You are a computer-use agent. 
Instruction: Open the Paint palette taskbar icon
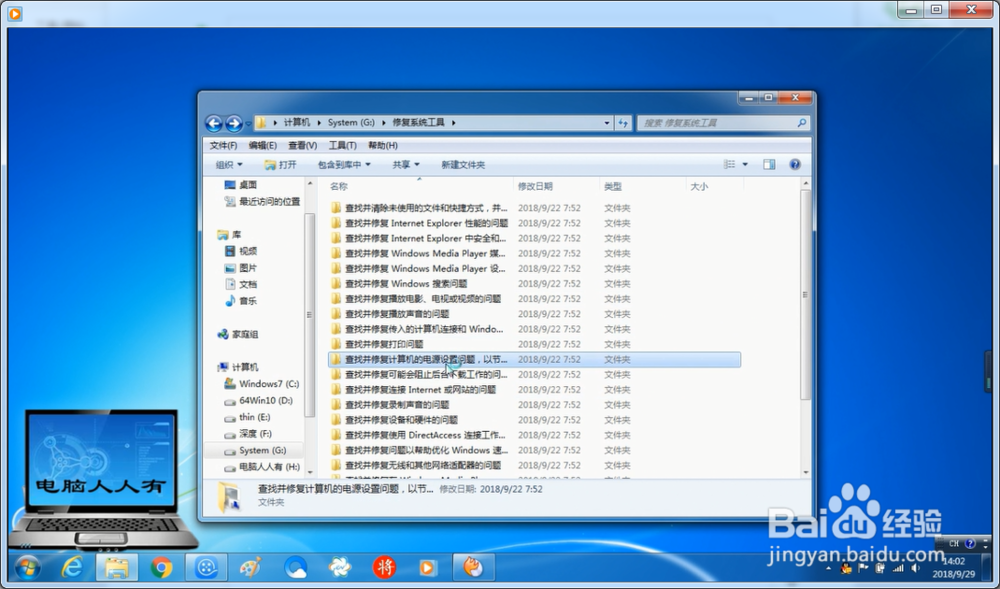coord(251,567)
